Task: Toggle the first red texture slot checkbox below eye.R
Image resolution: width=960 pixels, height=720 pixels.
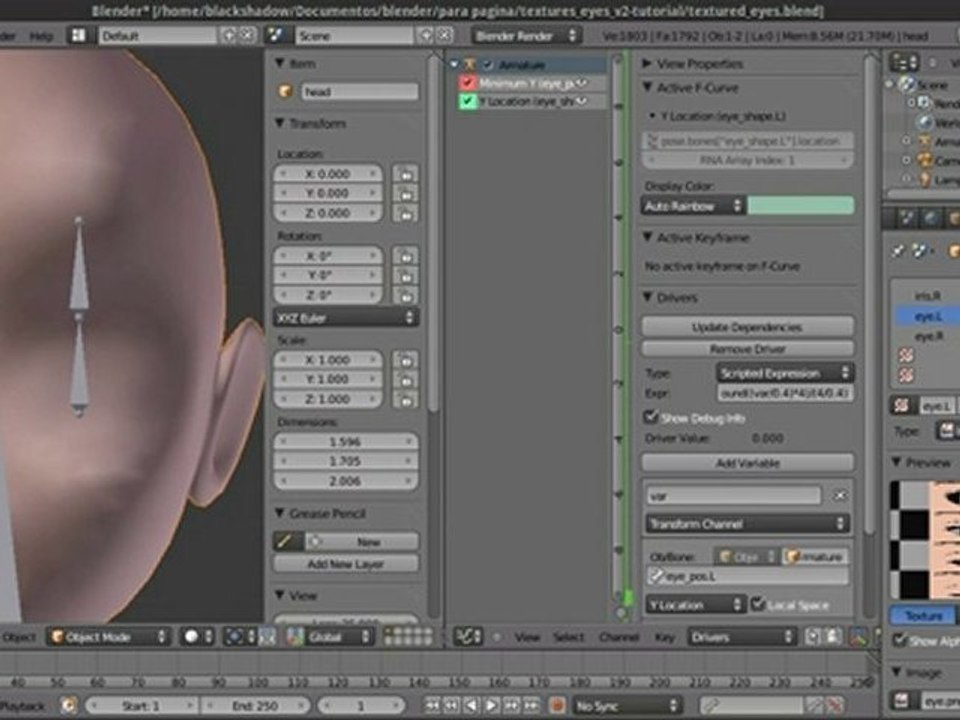Action: pos(906,355)
